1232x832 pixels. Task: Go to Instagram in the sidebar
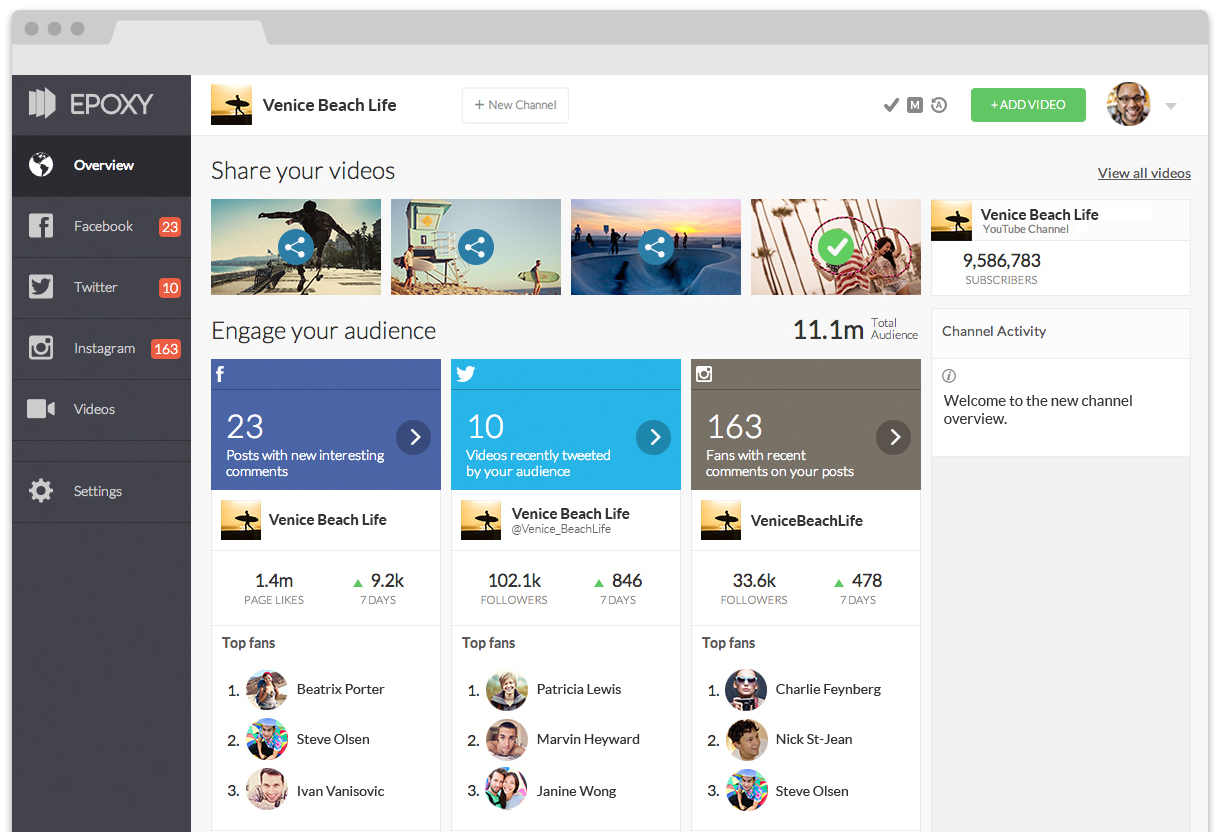(x=103, y=349)
